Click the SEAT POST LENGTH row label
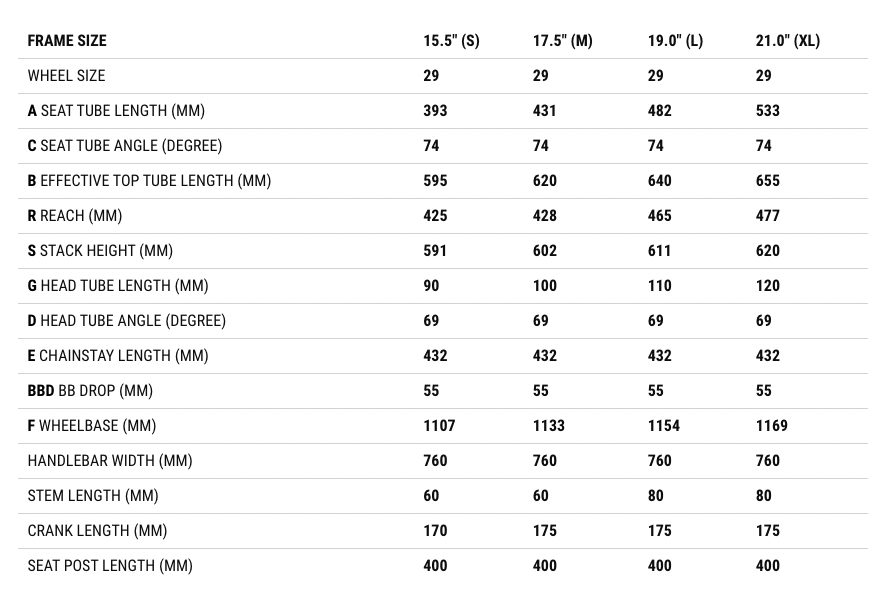 pos(110,566)
